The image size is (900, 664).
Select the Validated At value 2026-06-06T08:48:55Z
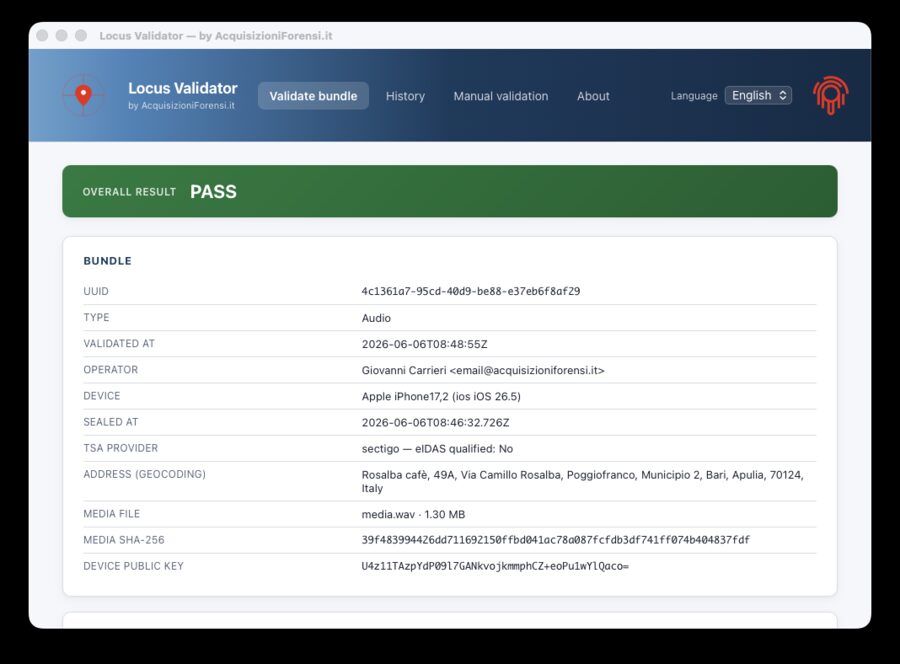click(424, 344)
